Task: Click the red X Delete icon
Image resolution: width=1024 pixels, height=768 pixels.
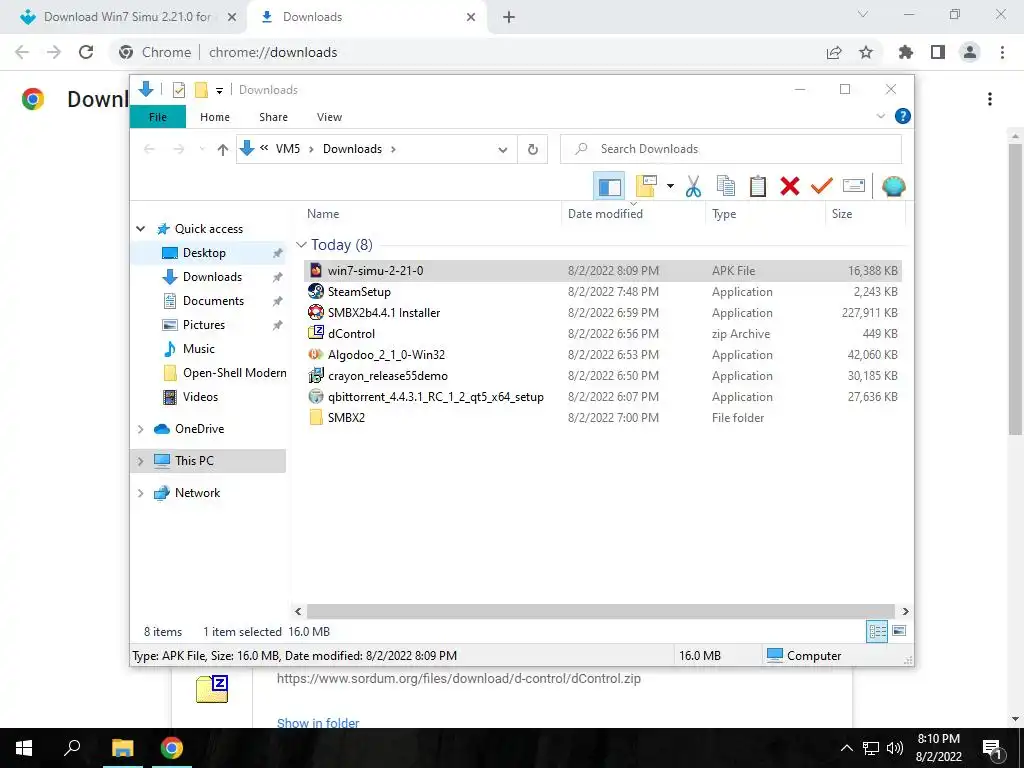Action: tap(790, 187)
